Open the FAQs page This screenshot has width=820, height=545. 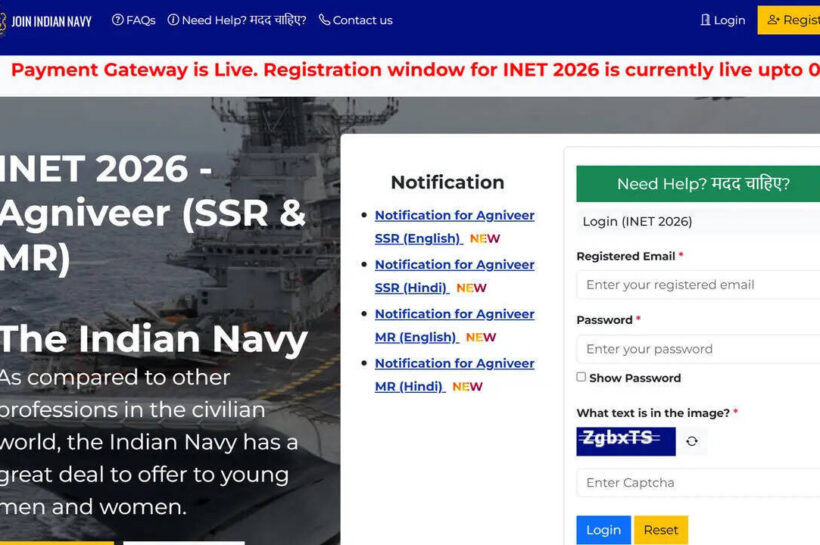134,20
